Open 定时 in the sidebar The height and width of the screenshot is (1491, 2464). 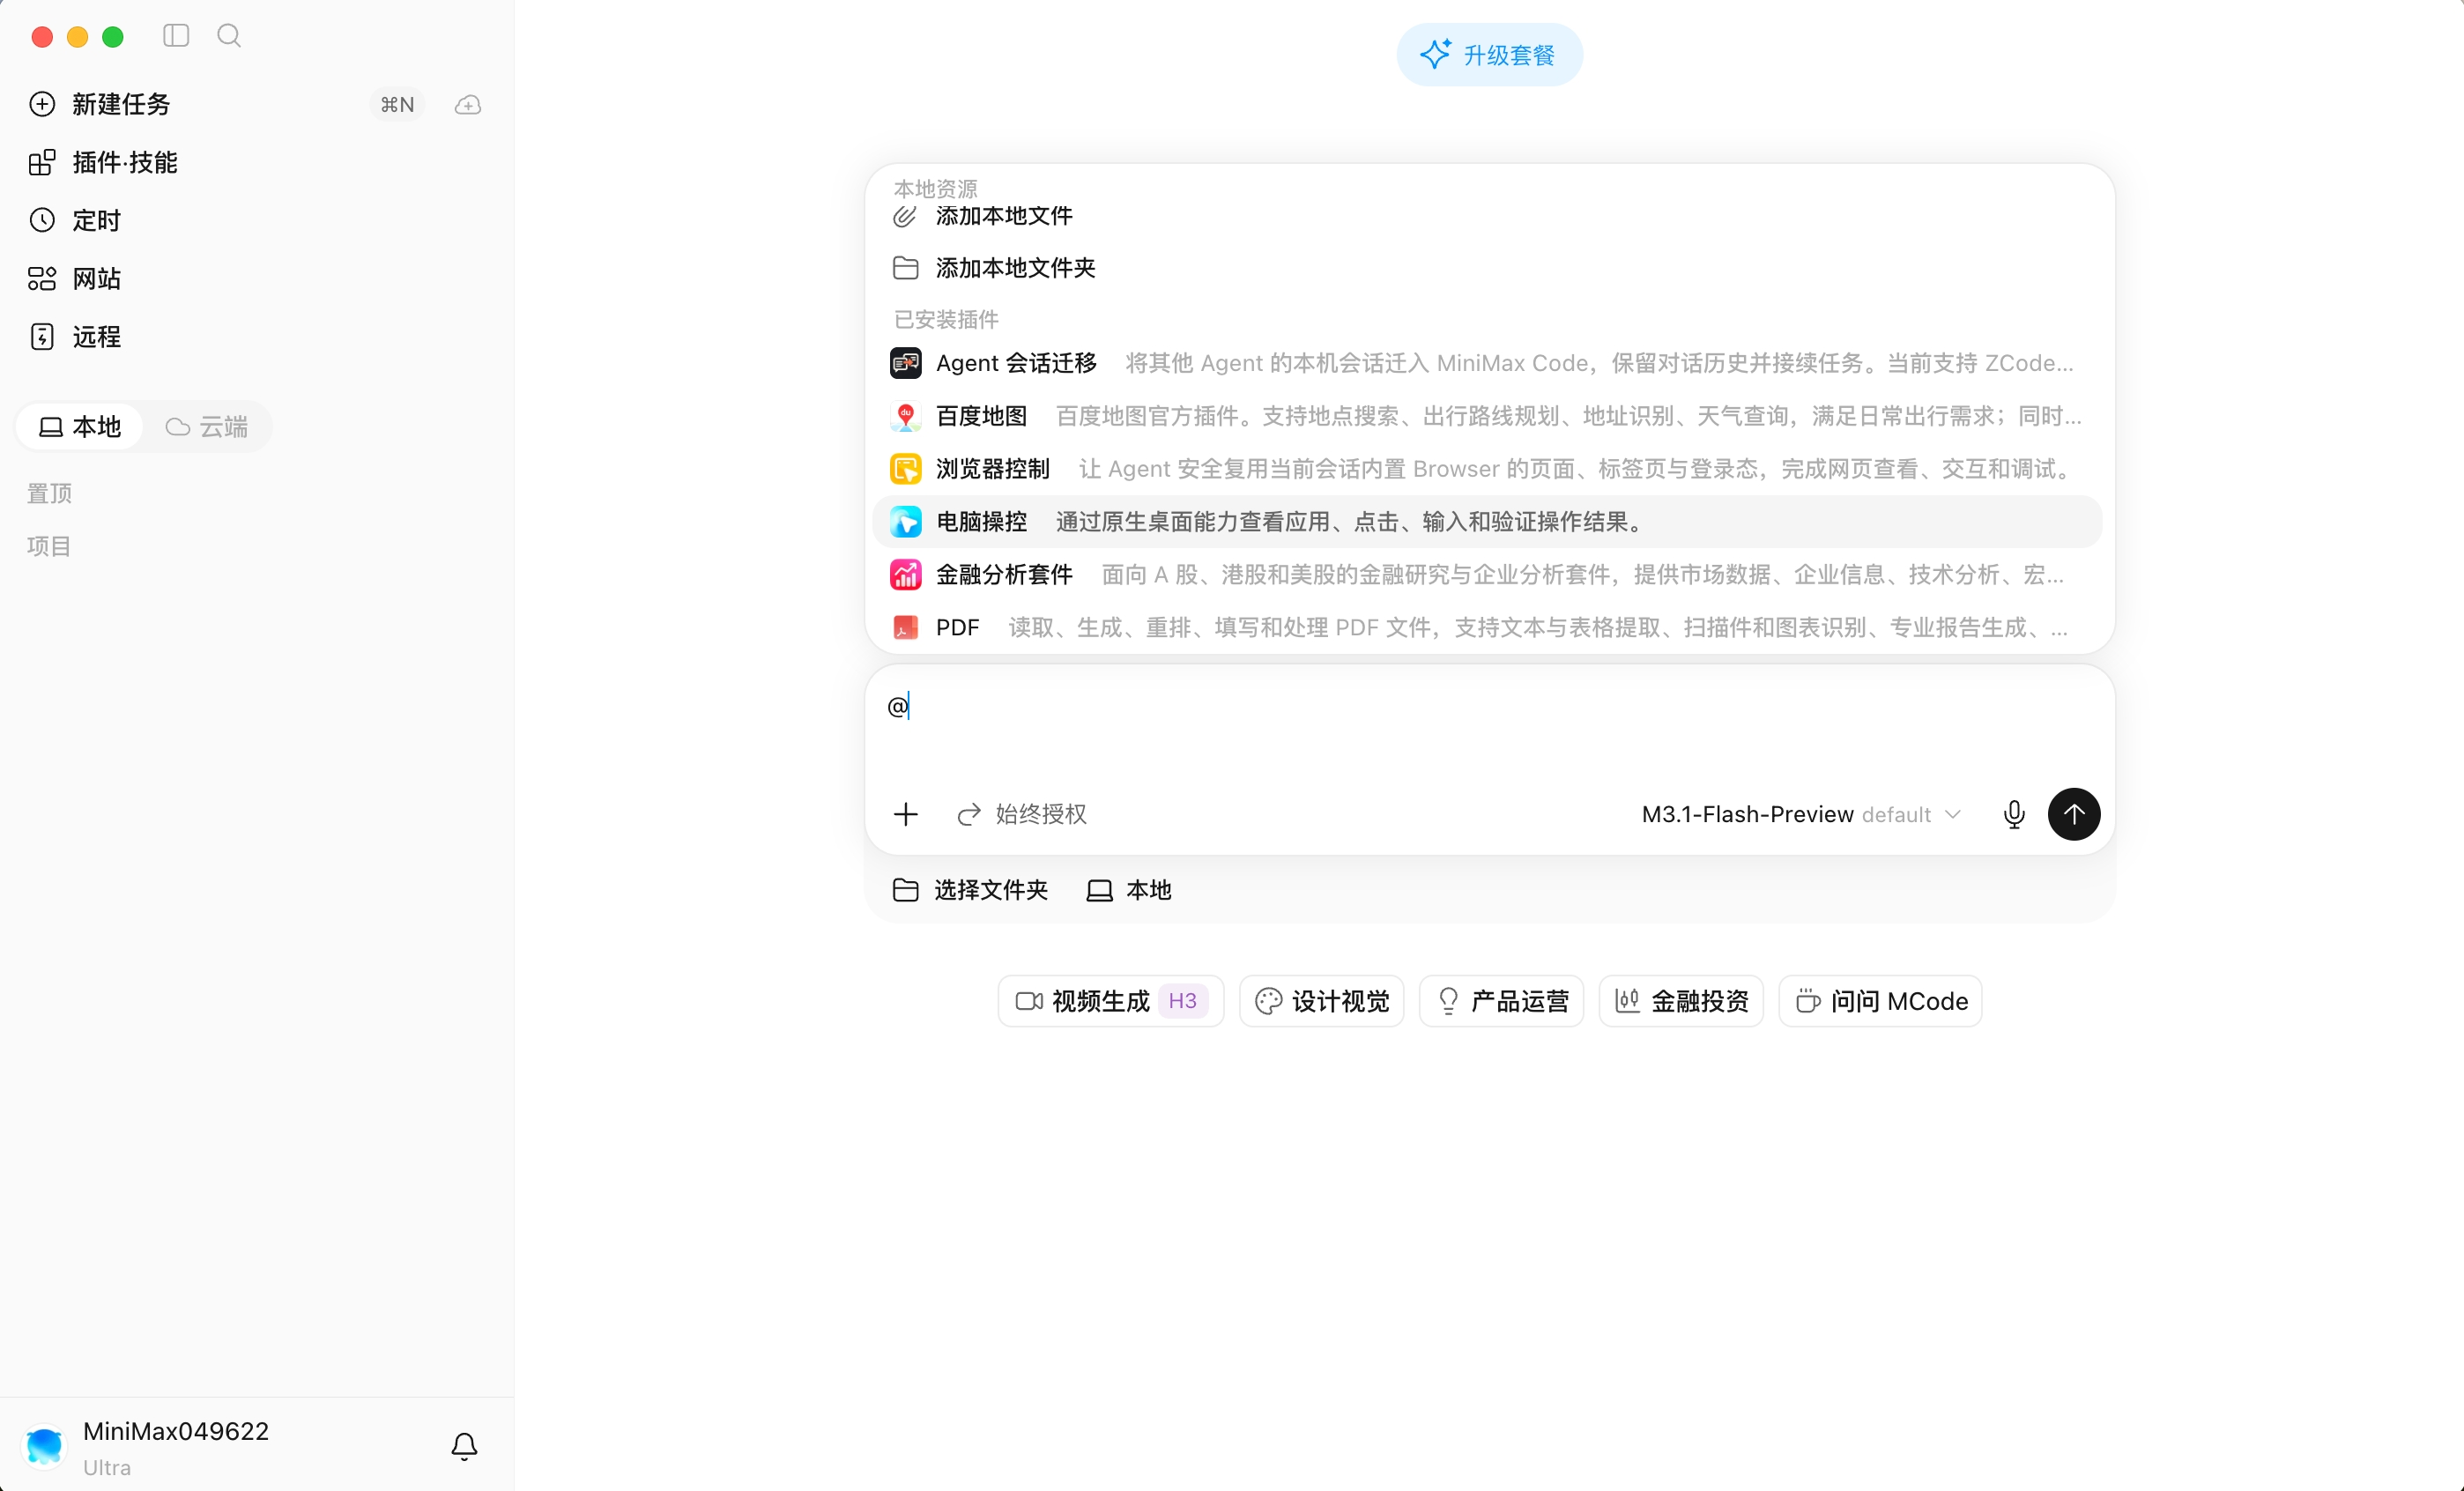click(x=75, y=220)
